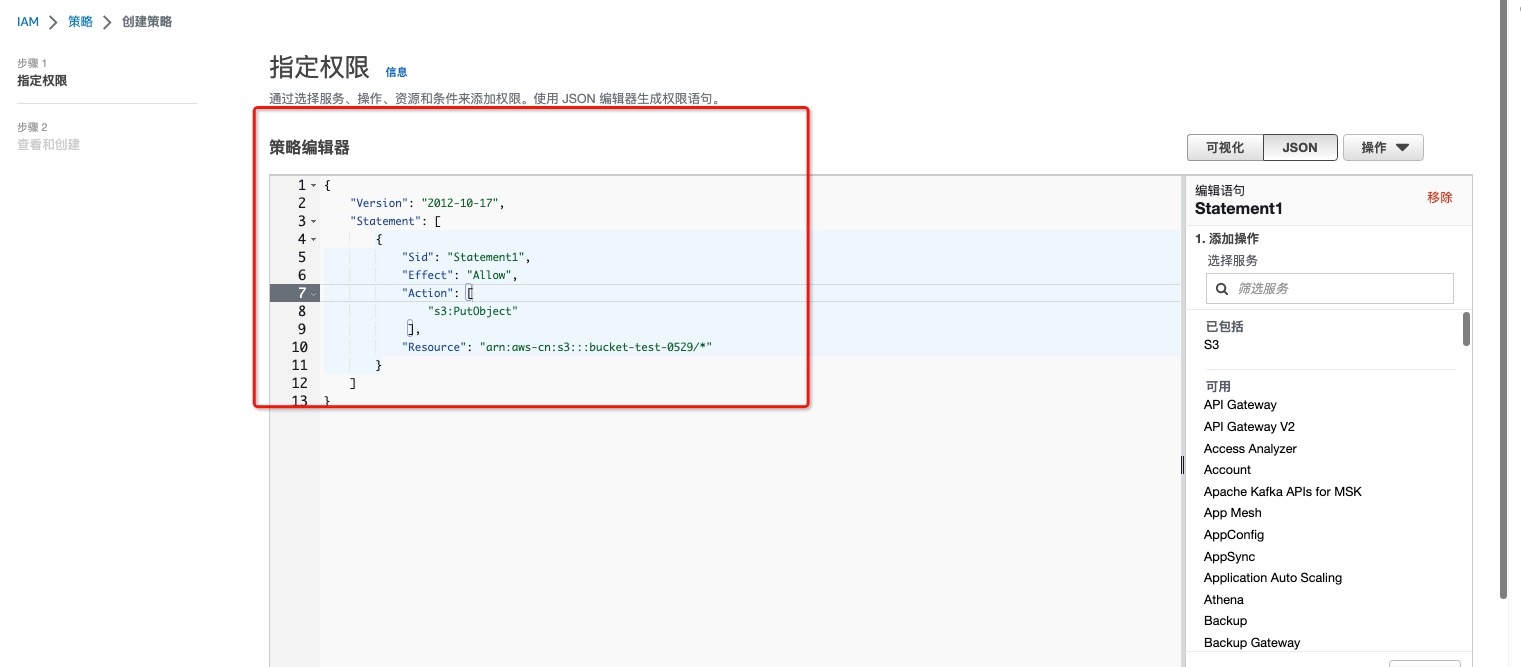The image size is (1521, 667).
Task: Click the Resource ARN string on line 10
Action: [595, 347]
